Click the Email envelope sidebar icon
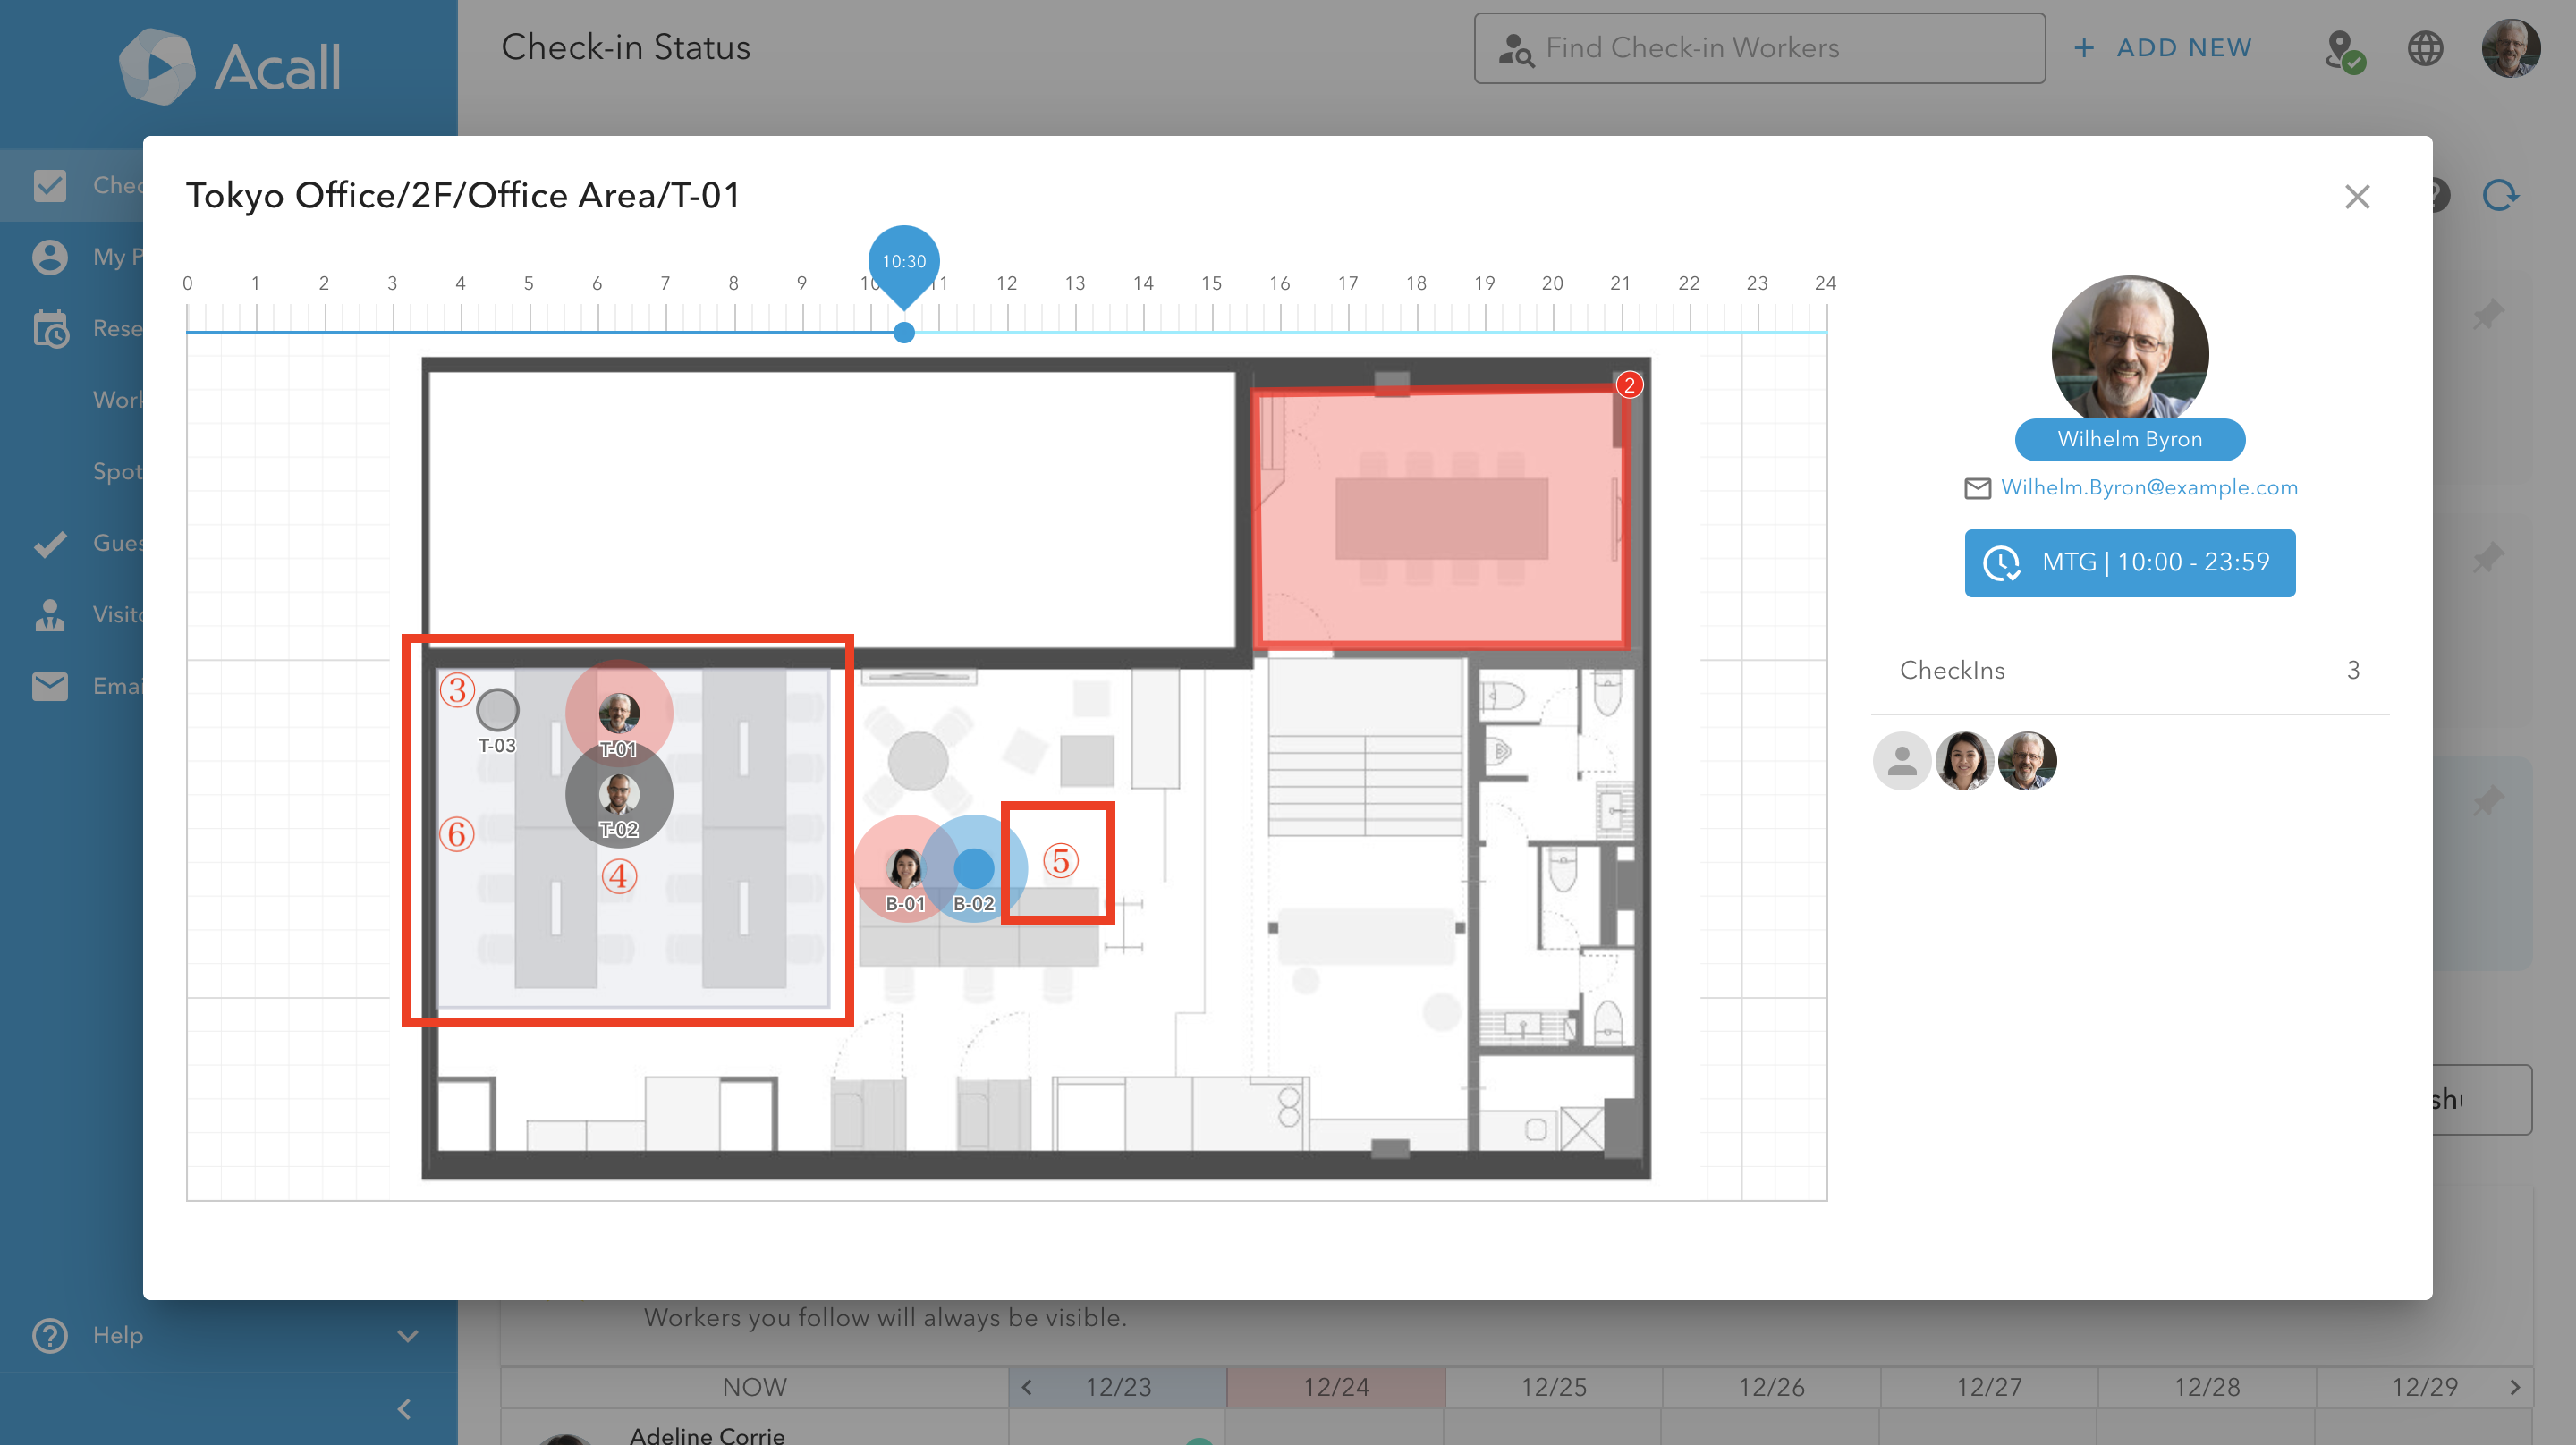 tap(50, 686)
